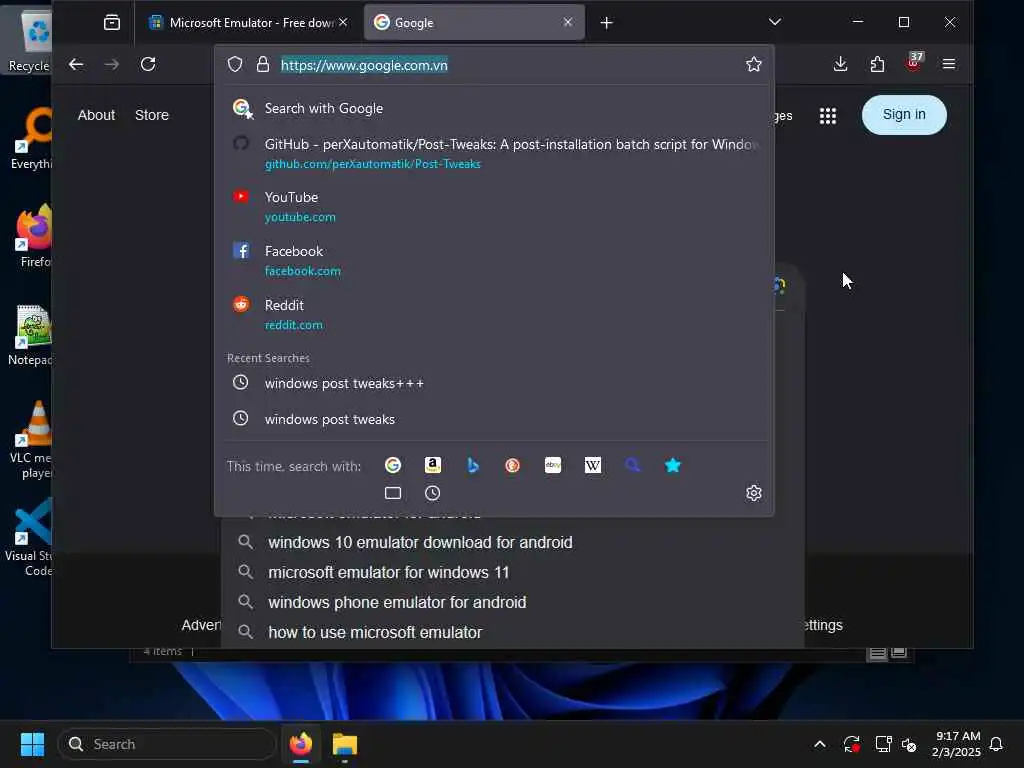Open search settings gear in dropdown
Screen dimensions: 1024x768
tap(754, 493)
